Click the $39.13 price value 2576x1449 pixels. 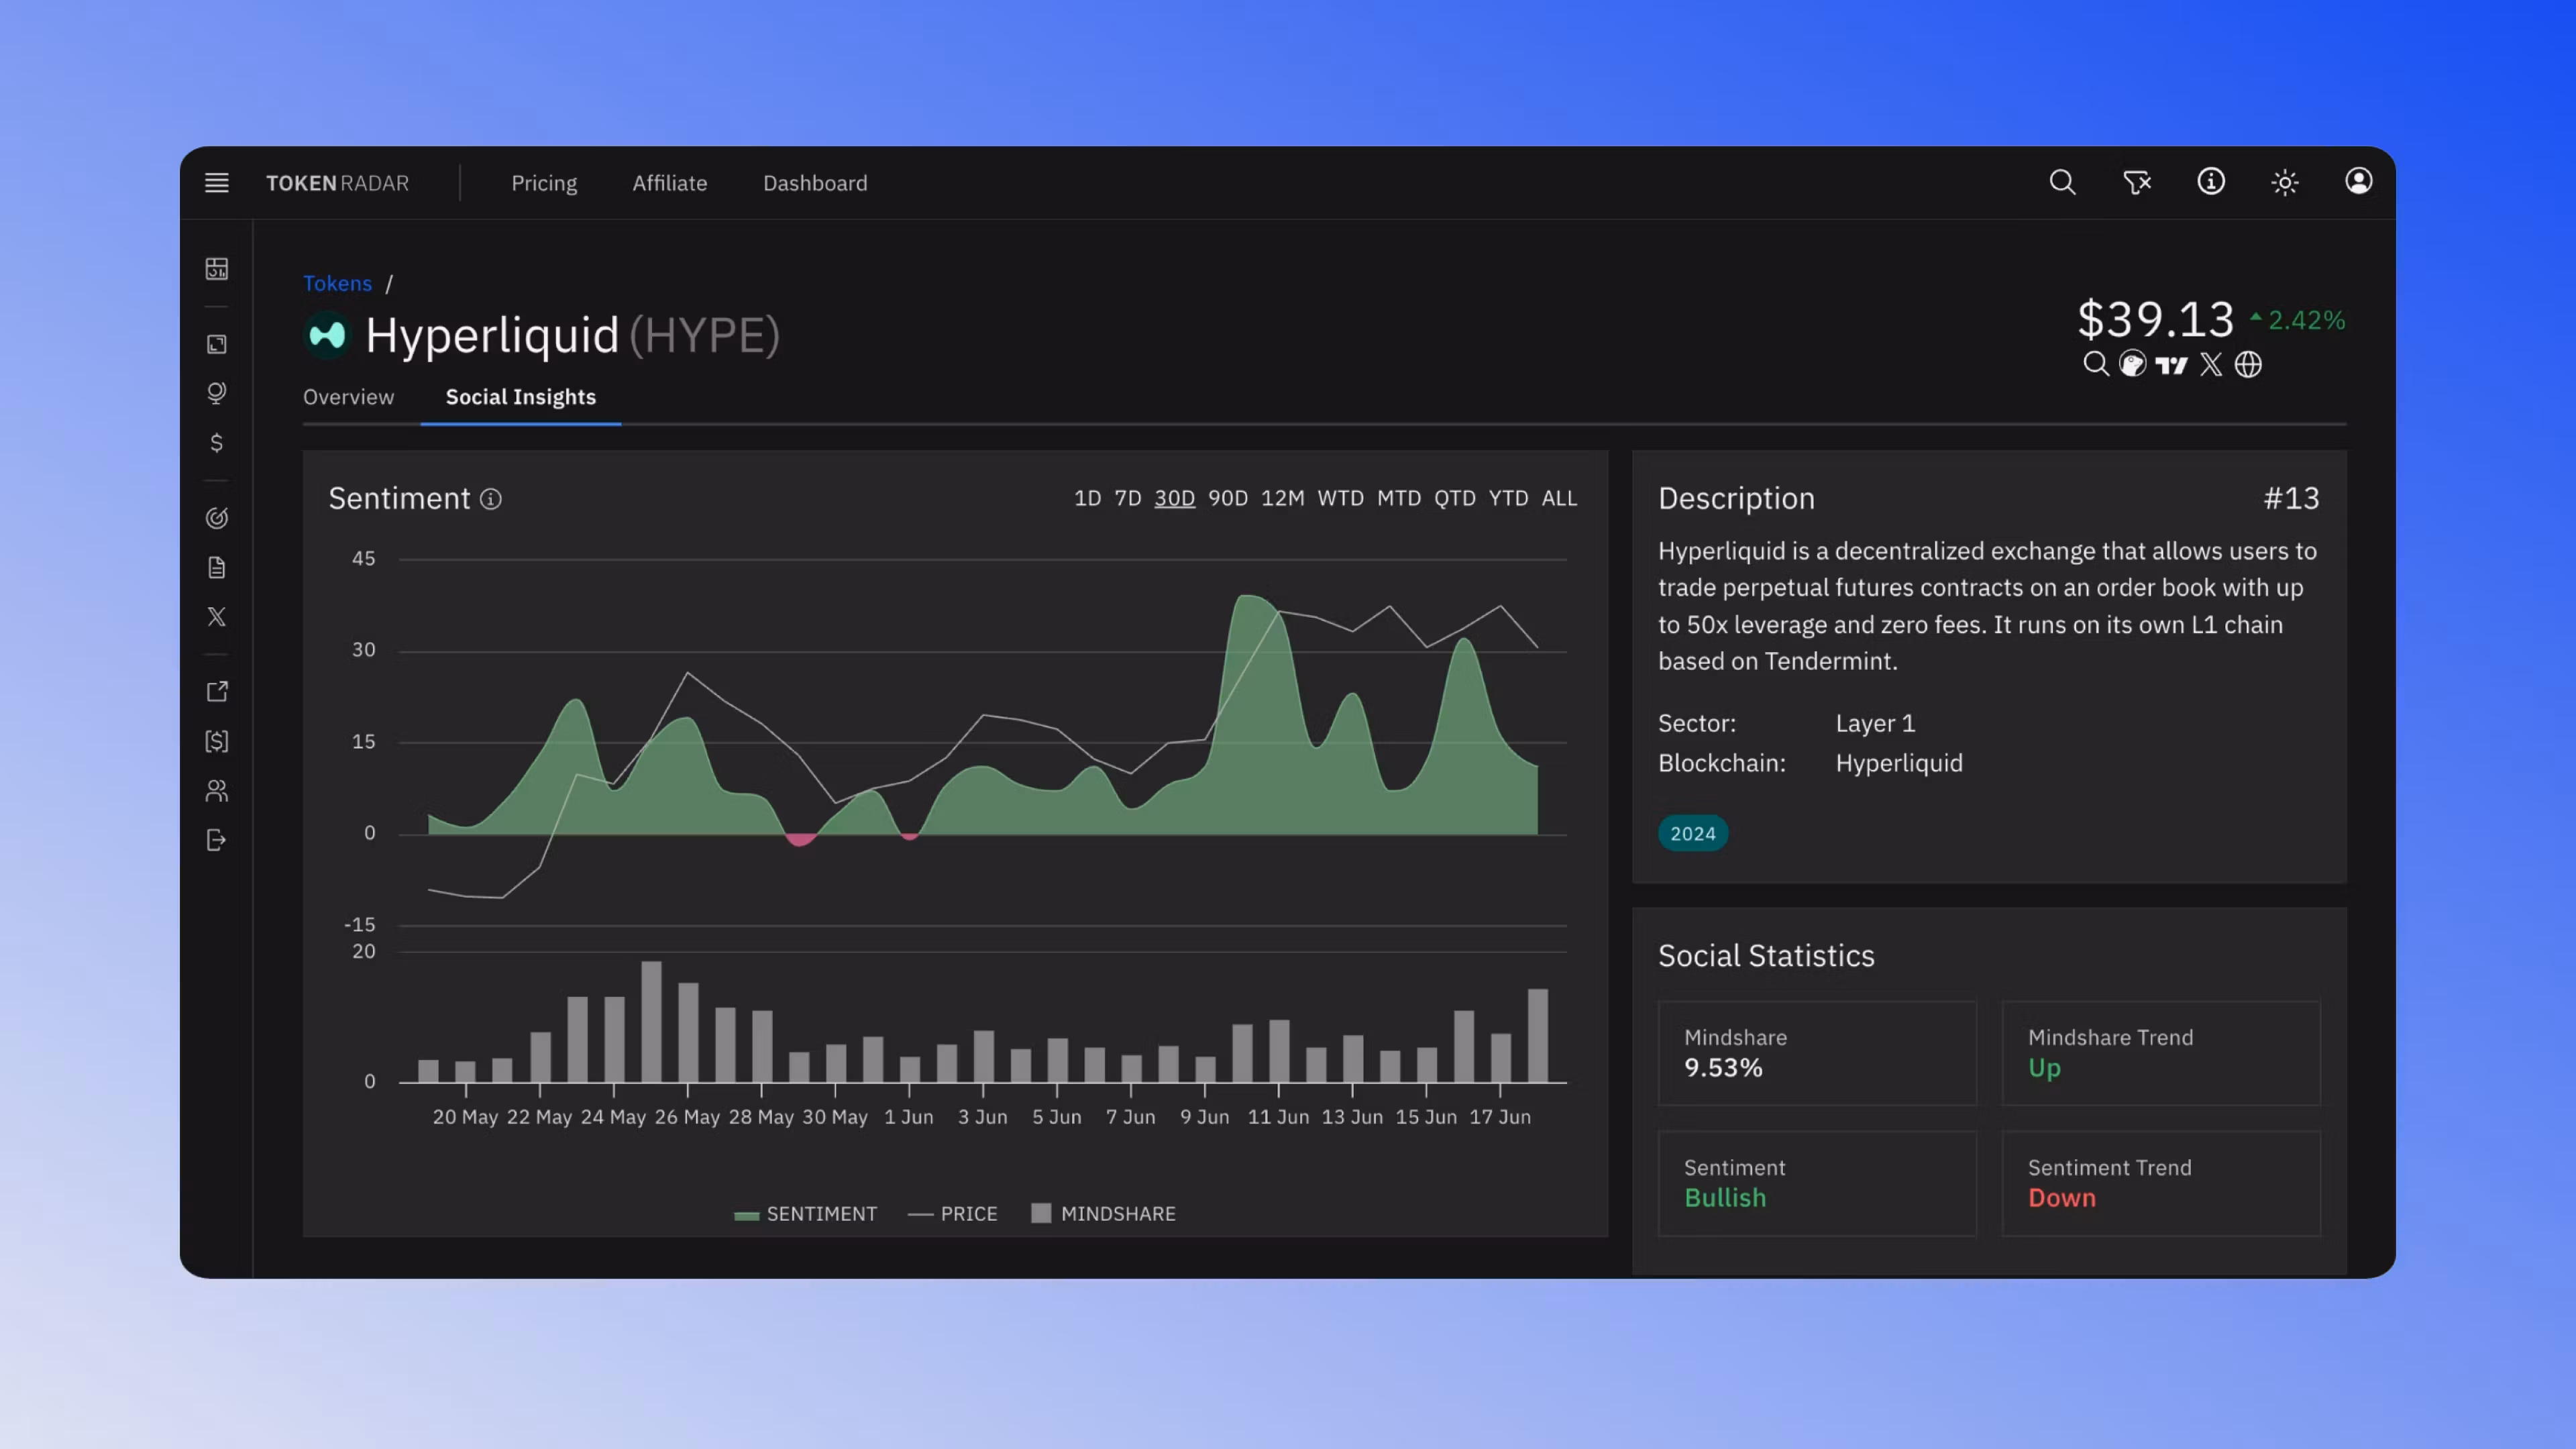tap(2155, 320)
